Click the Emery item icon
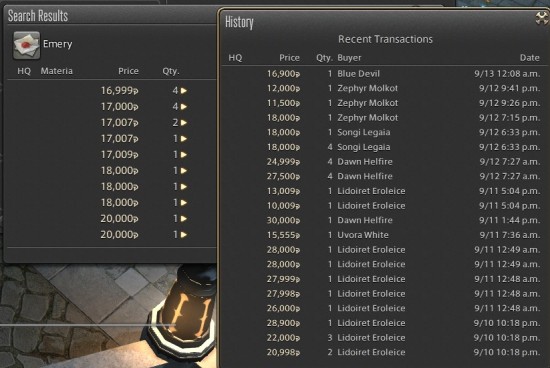Image resolution: width=550 pixels, height=368 pixels. tap(27, 45)
